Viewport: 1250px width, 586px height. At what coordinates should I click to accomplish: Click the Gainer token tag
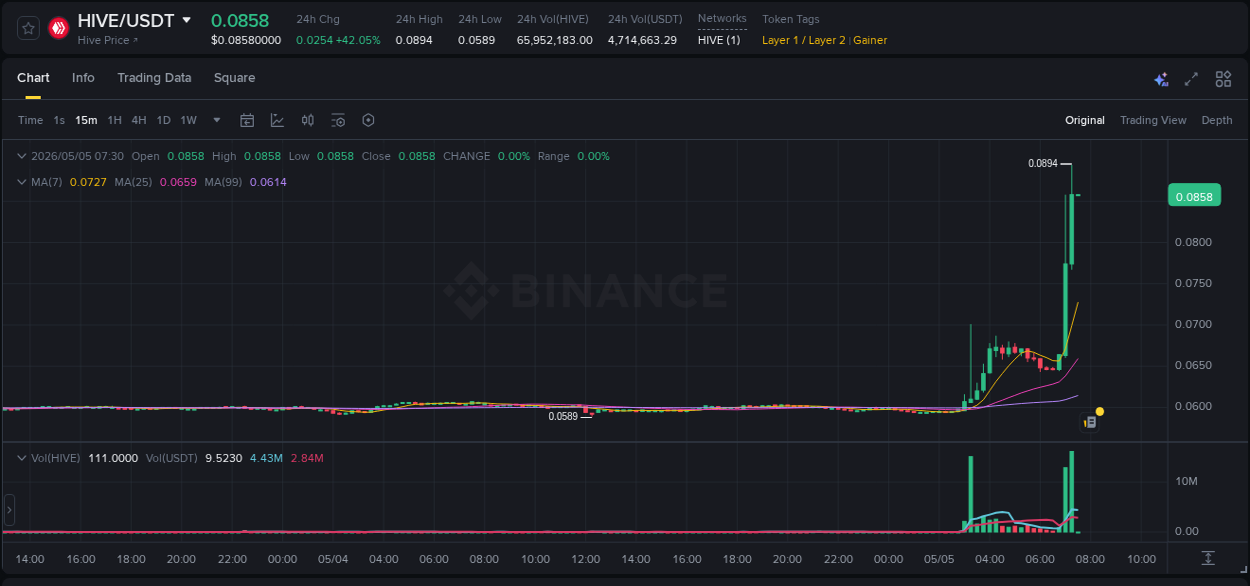[x=870, y=40]
